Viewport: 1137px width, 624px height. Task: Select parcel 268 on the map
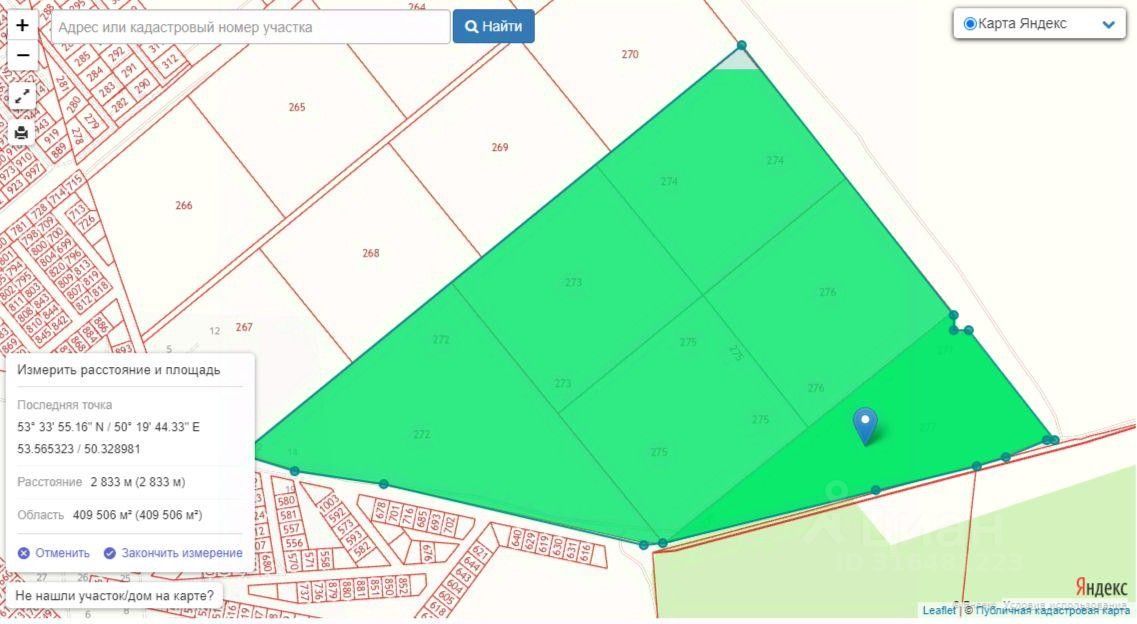tap(371, 253)
